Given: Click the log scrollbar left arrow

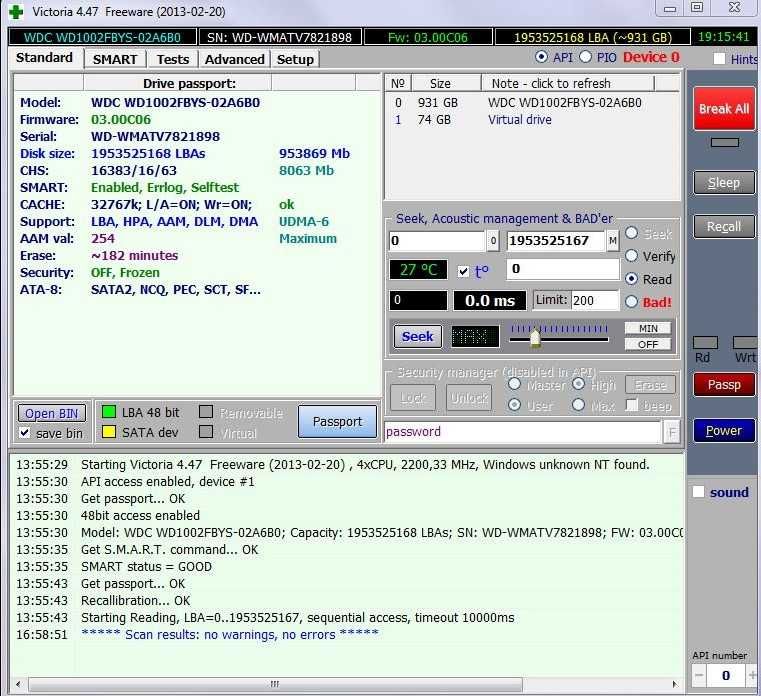Looking at the screenshot, I should 18,684.
